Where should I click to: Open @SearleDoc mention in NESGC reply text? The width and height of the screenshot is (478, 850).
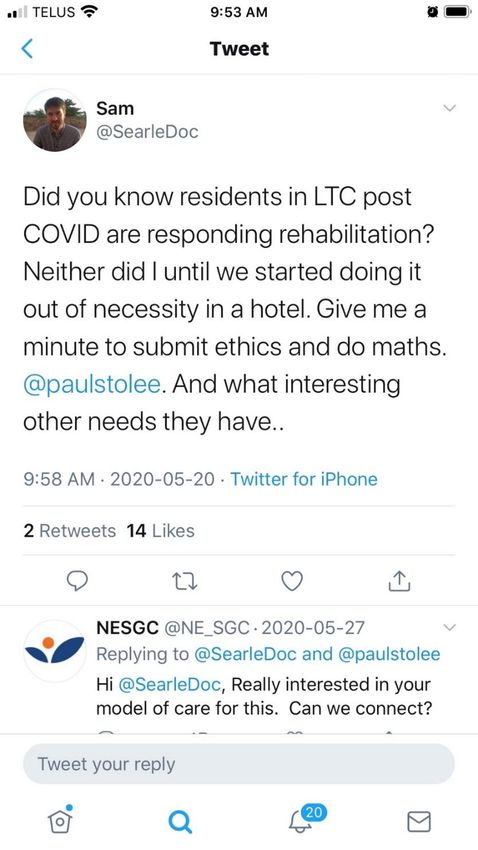point(169,685)
